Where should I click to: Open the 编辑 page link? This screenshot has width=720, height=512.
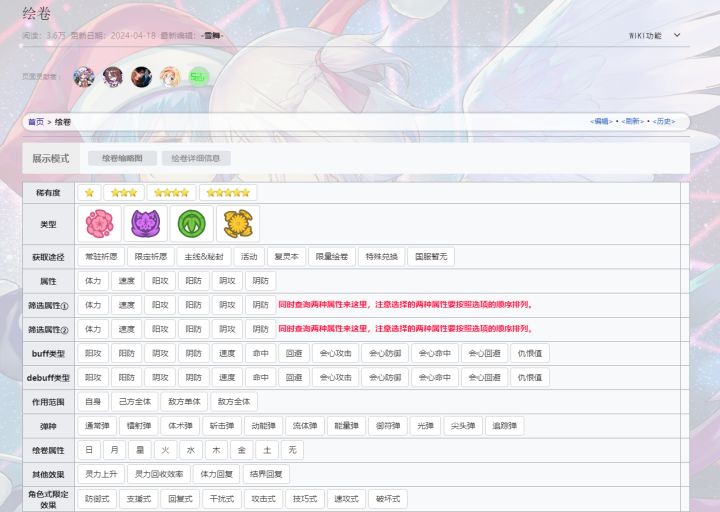(602, 121)
